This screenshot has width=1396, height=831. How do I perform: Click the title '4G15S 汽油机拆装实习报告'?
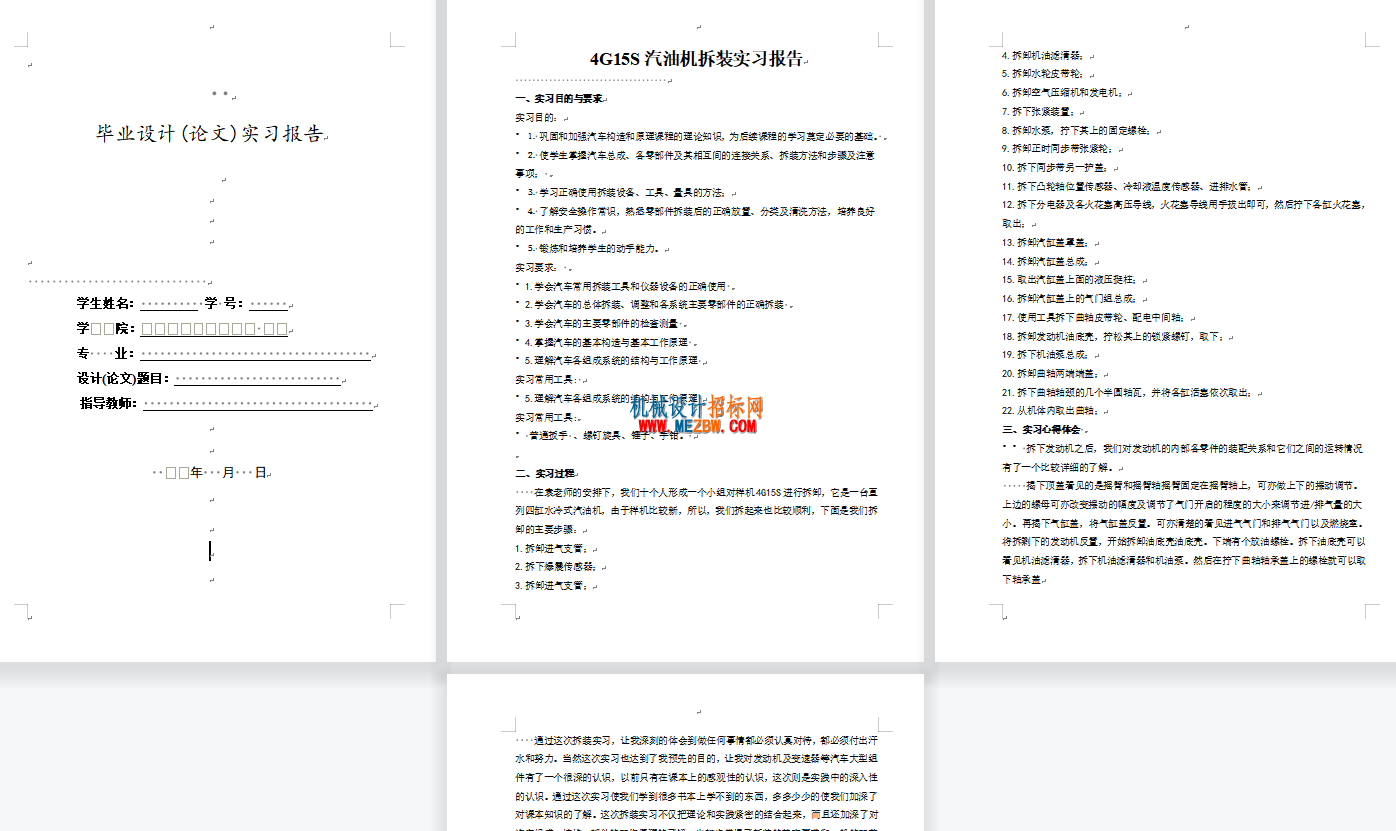pyautogui.click(x=696, y=59)
